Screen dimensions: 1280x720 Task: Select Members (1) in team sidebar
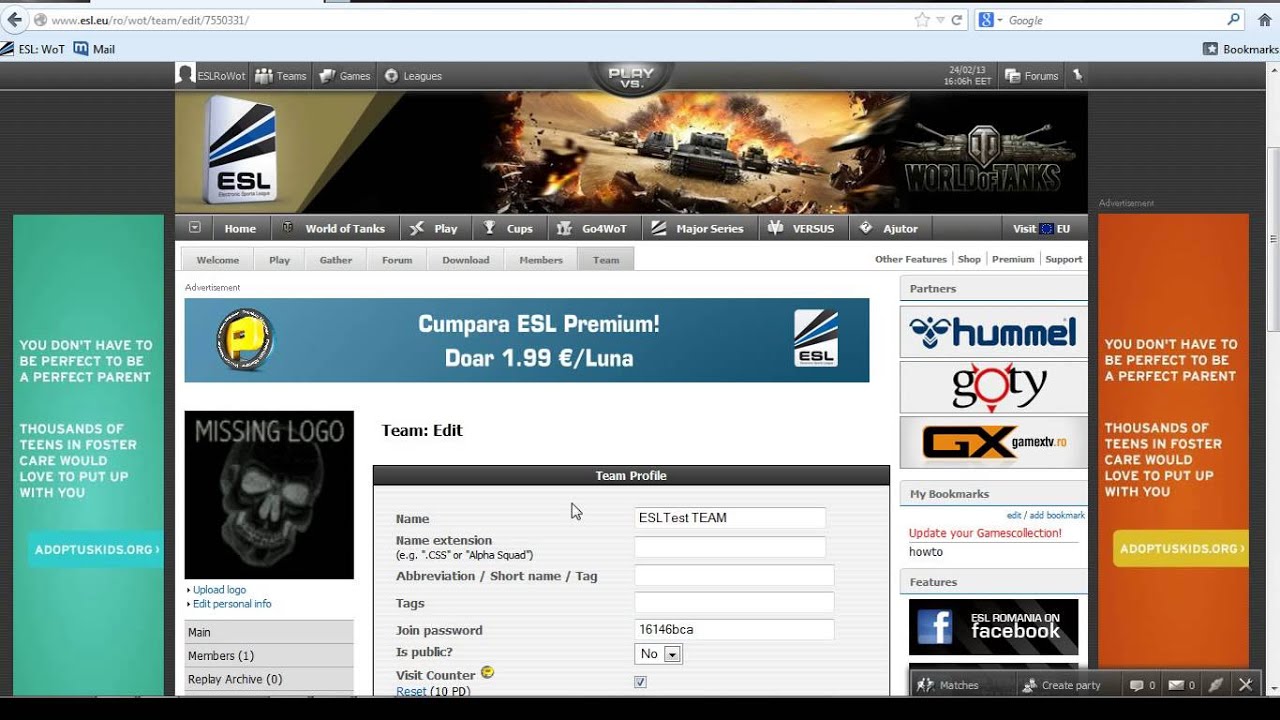coord(269,656)
